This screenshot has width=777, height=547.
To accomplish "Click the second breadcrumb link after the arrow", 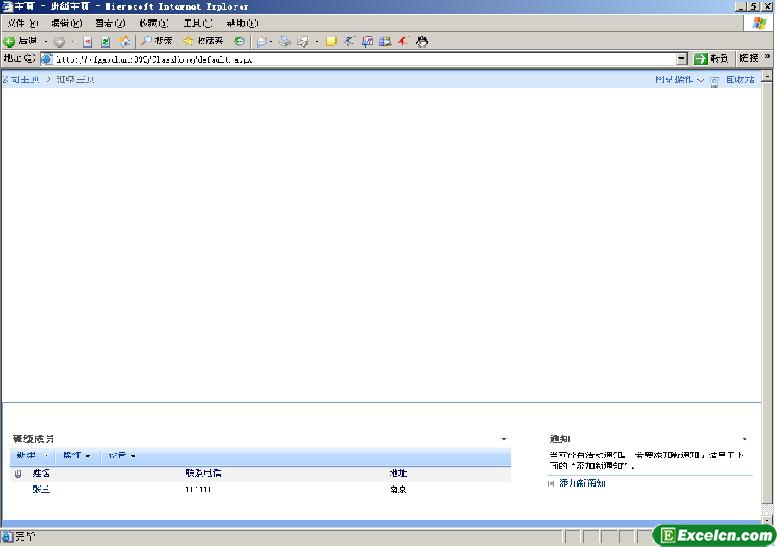I will pos(75,79).
